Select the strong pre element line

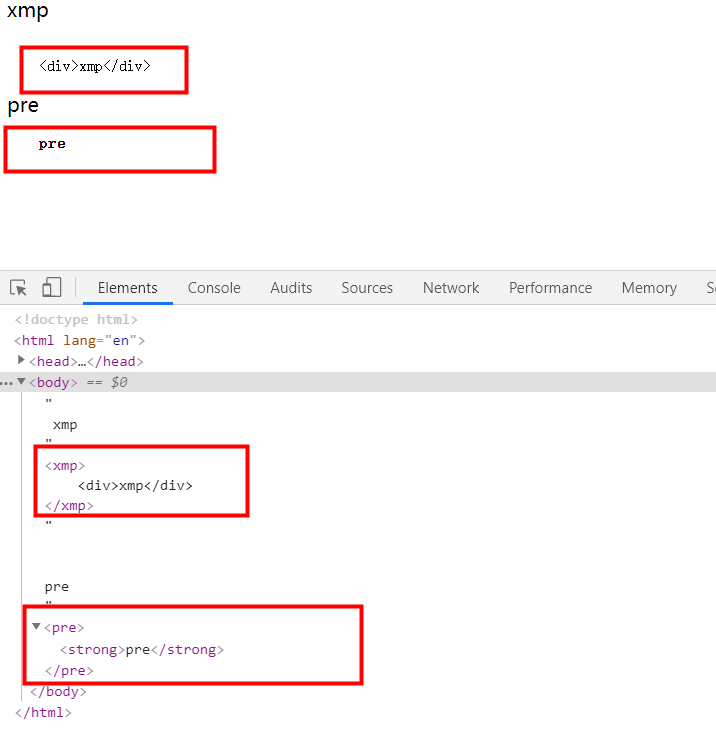click(142, 650)
